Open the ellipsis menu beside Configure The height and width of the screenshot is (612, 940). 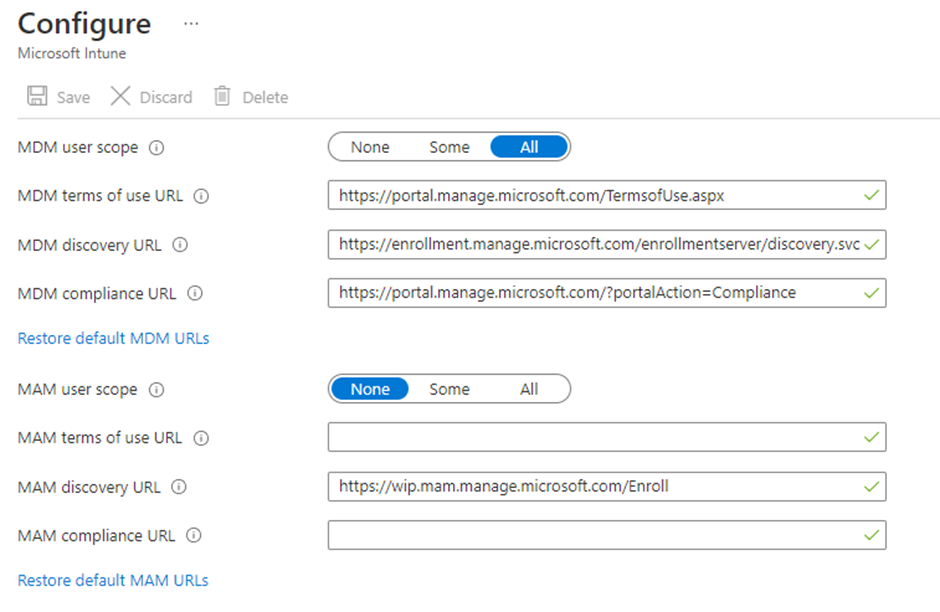tap(191, 24)
